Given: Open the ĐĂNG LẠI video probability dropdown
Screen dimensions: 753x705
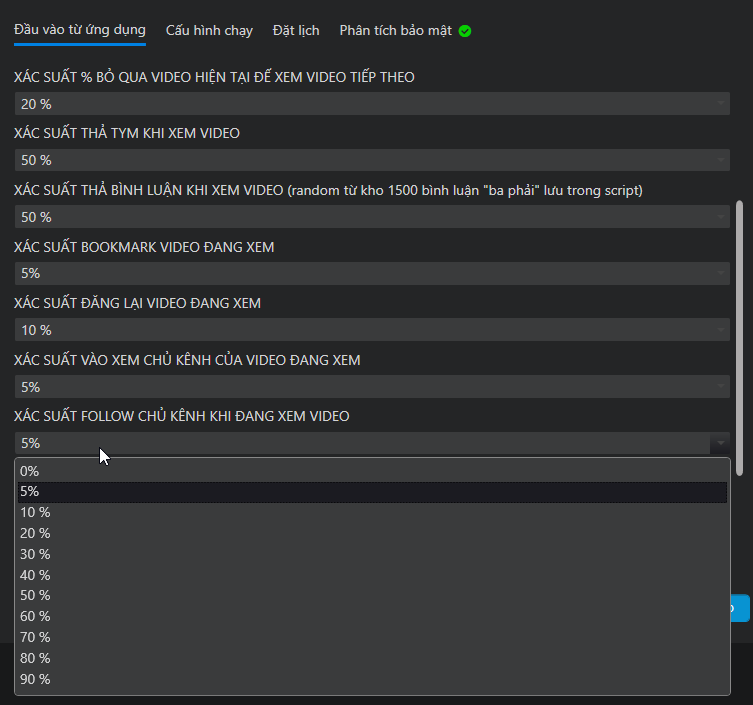Looking at the screenshot, I should pos(372,330).
